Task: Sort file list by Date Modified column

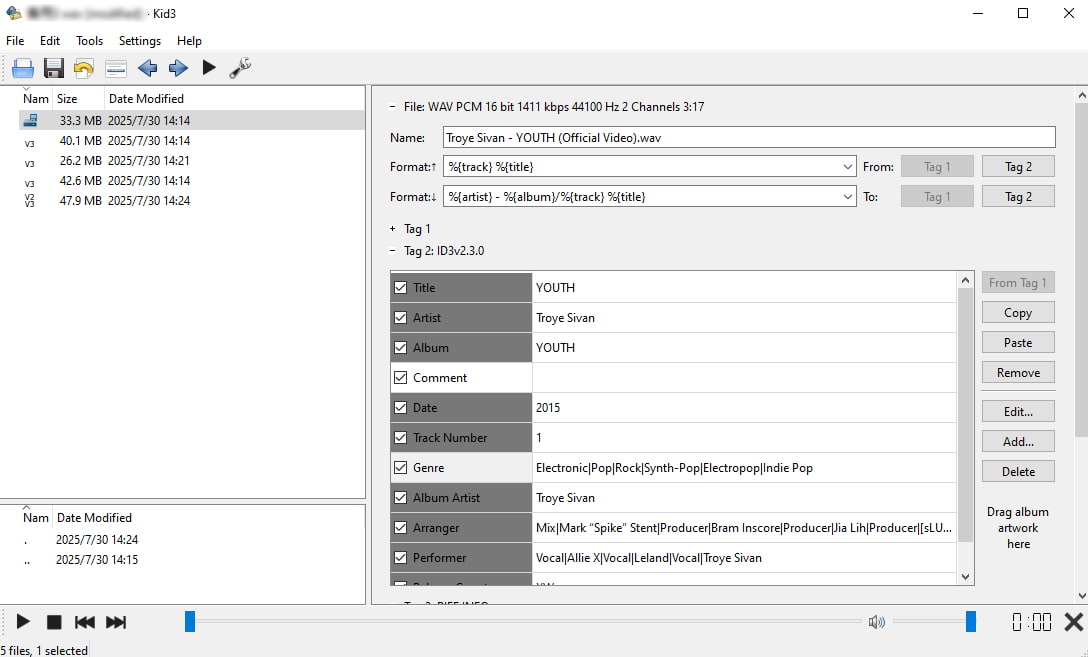Action: (146, 99)
